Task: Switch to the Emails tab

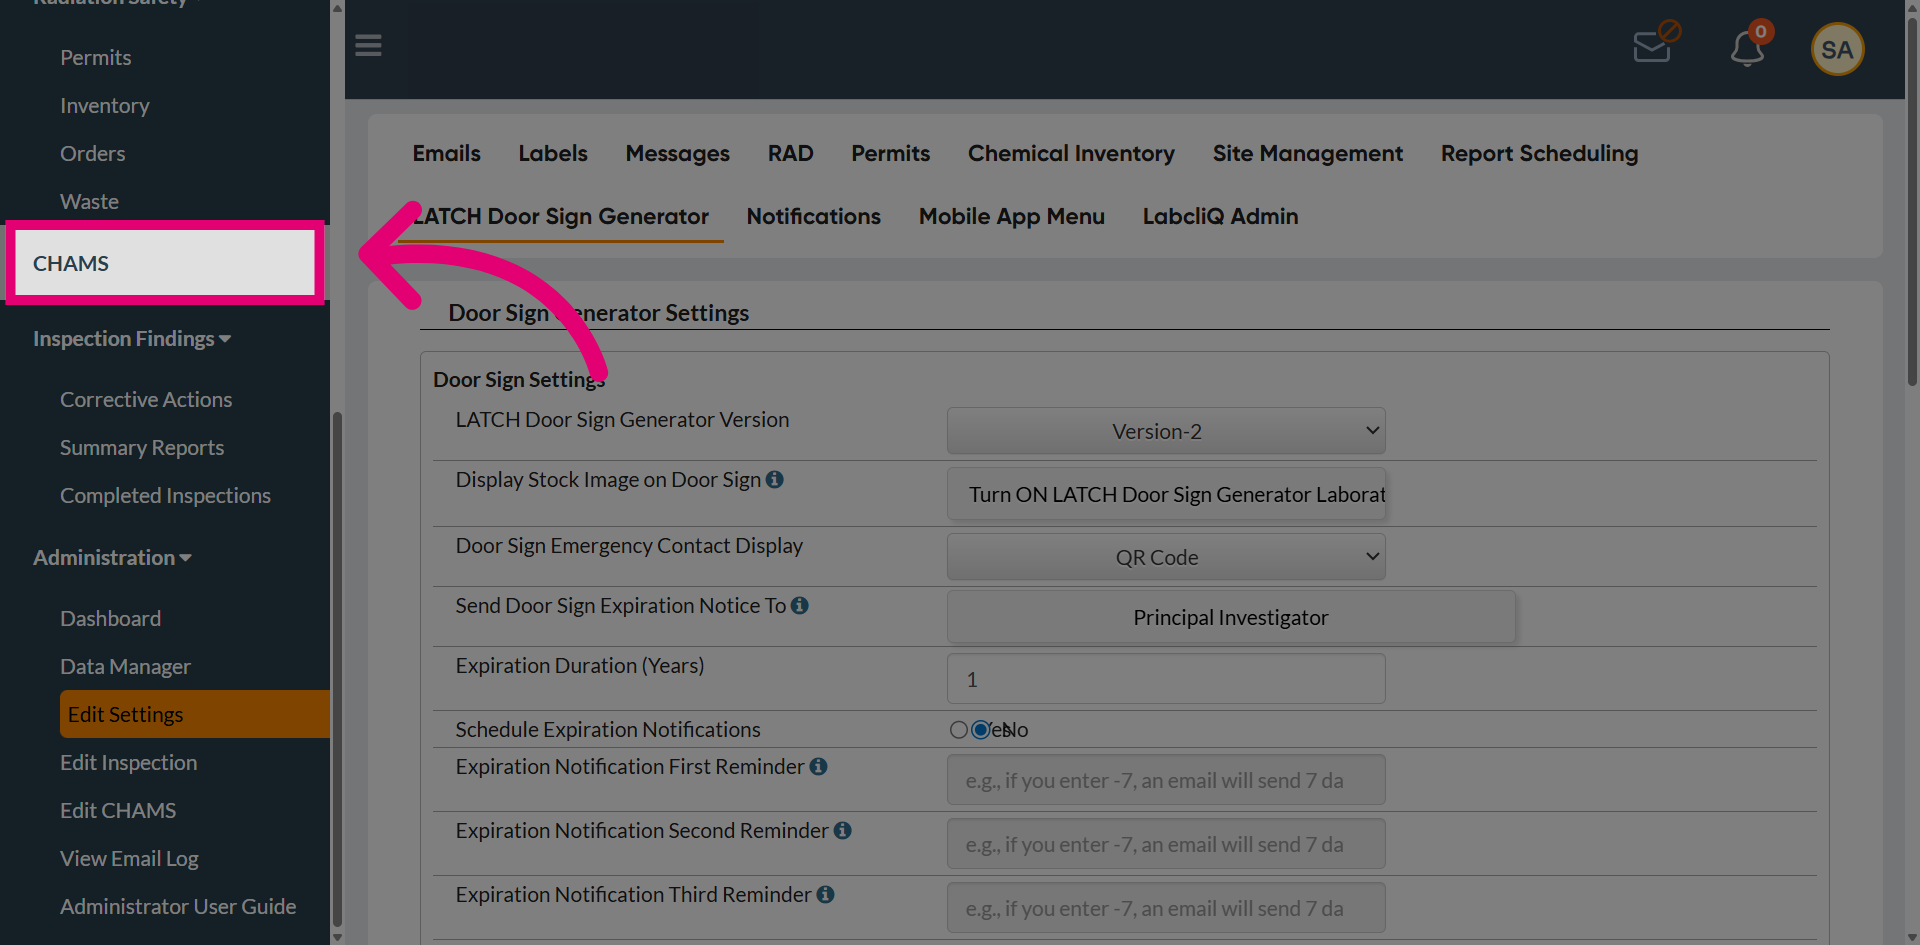Action: (447, 153)
